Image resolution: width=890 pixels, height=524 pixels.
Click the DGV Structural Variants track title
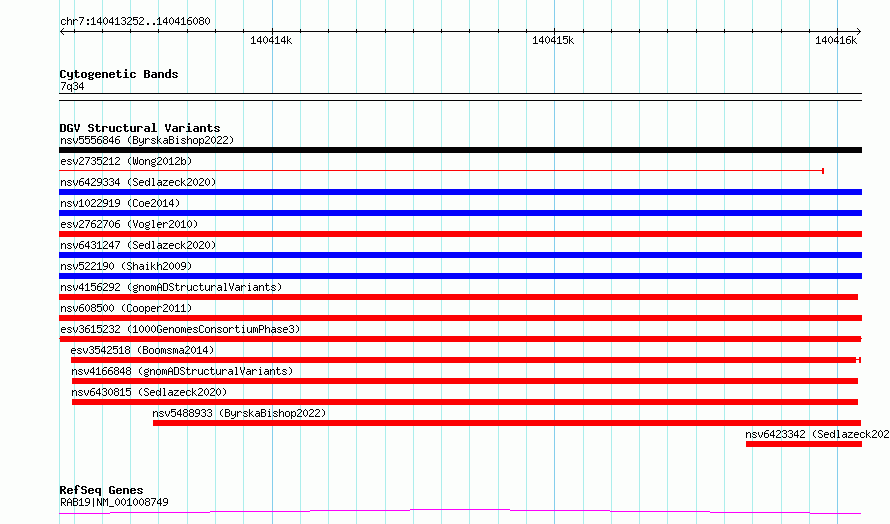[140, 128]
